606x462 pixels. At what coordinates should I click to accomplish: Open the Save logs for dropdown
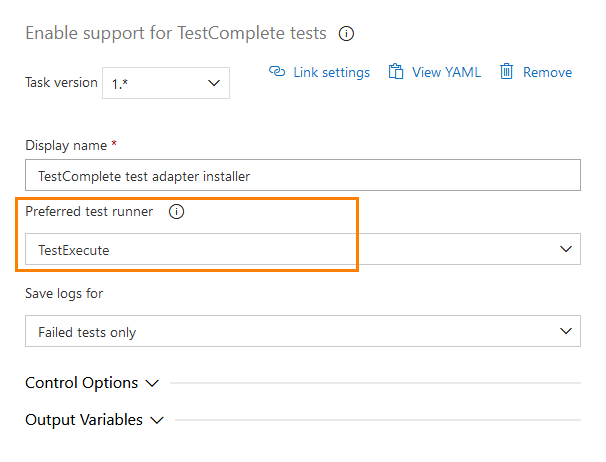pyautogui.click(x=302, y=331)
